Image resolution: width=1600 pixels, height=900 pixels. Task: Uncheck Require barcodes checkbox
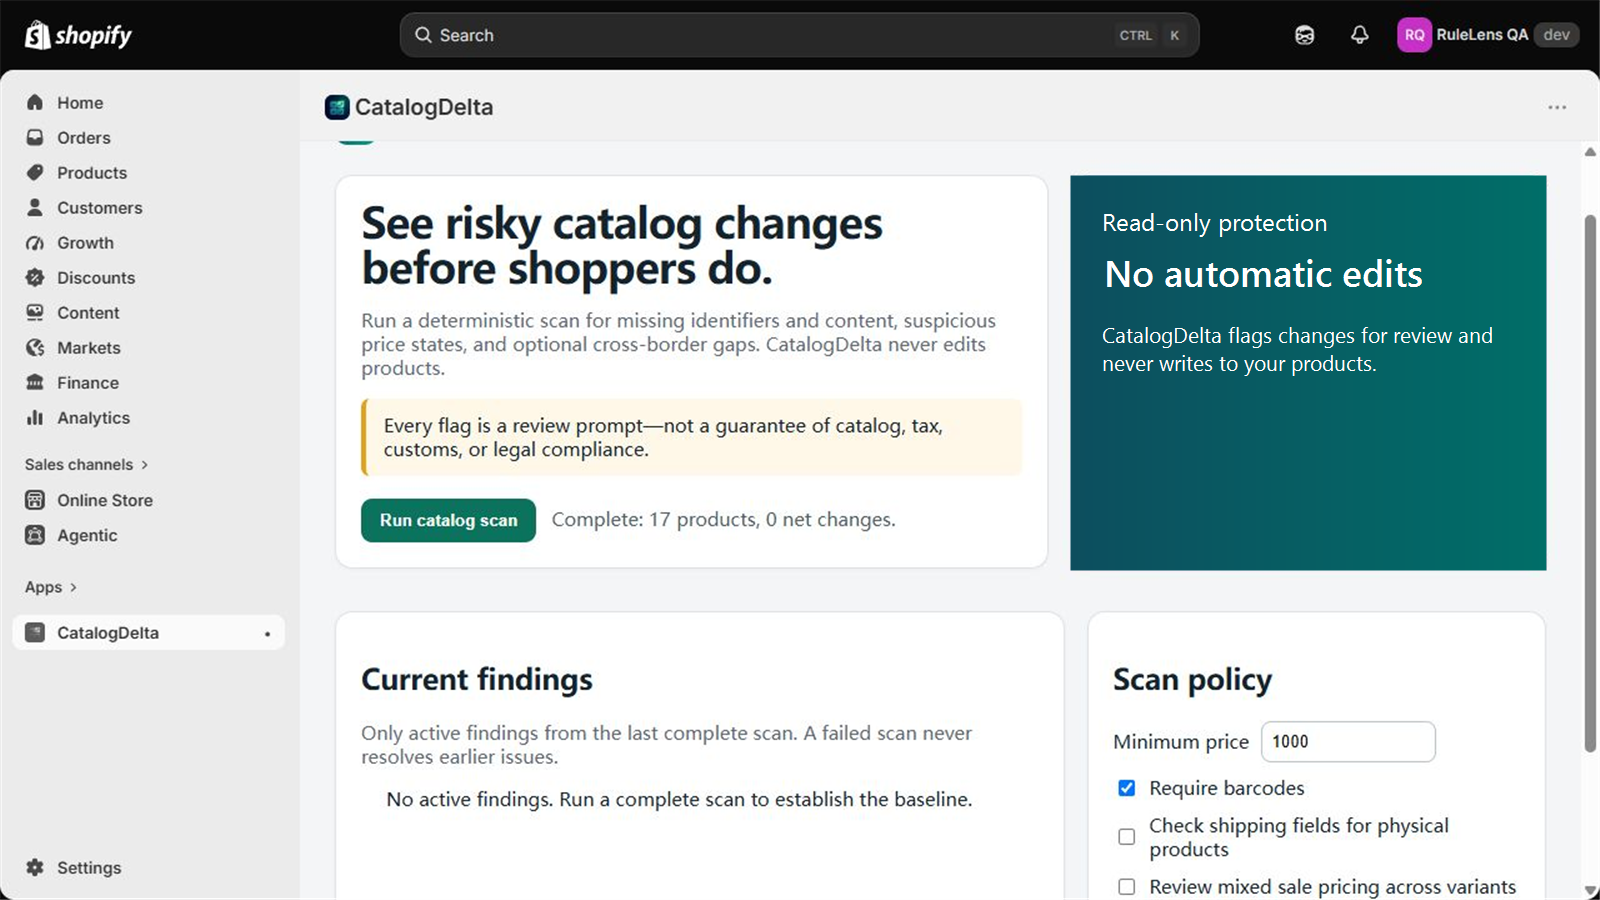(1126, 788)
